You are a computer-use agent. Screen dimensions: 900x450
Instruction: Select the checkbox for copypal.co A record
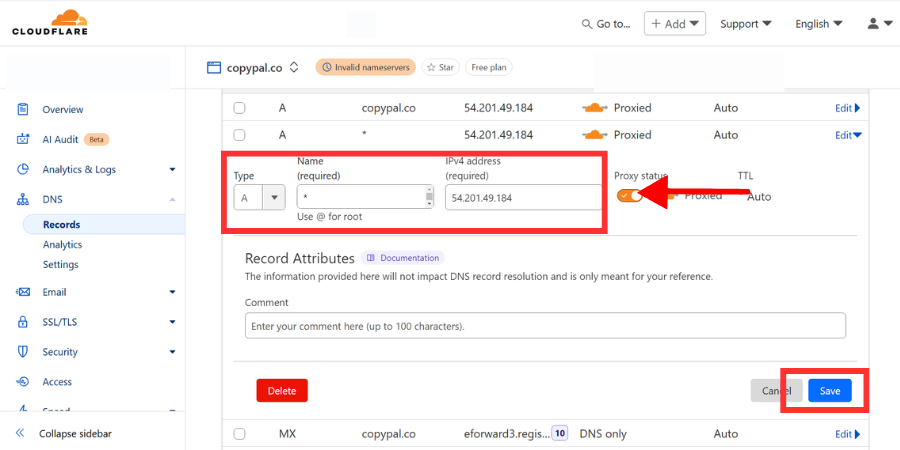pyautogui.click(x=239, y=108)
